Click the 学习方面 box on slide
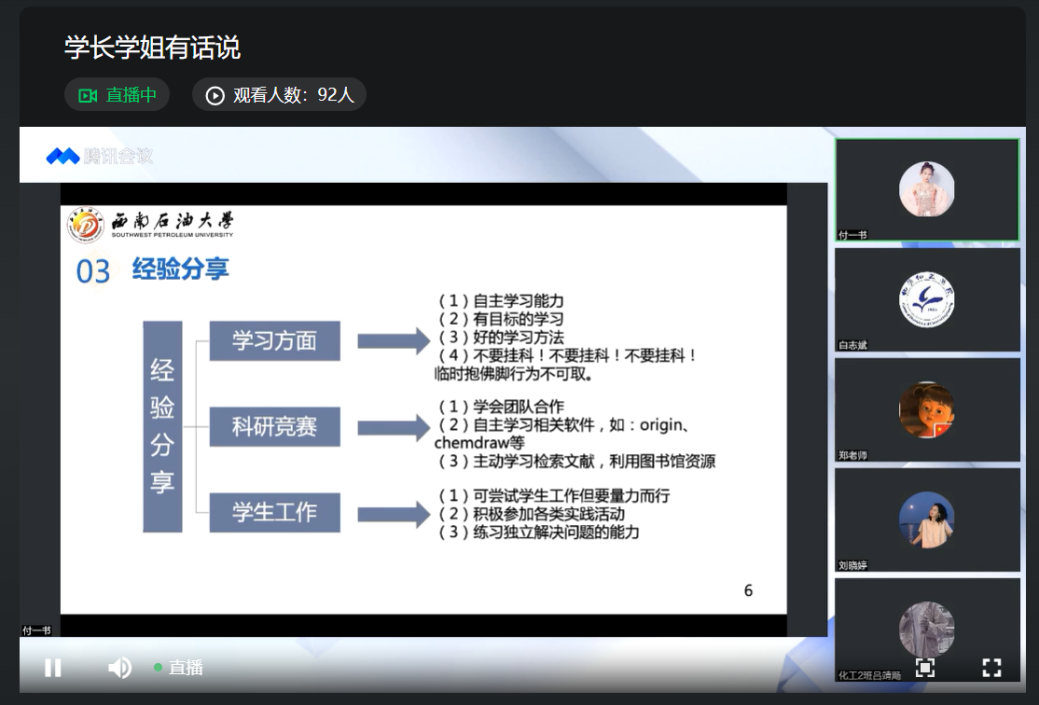Screen dimensions: 1039x705 coord(274,341)
